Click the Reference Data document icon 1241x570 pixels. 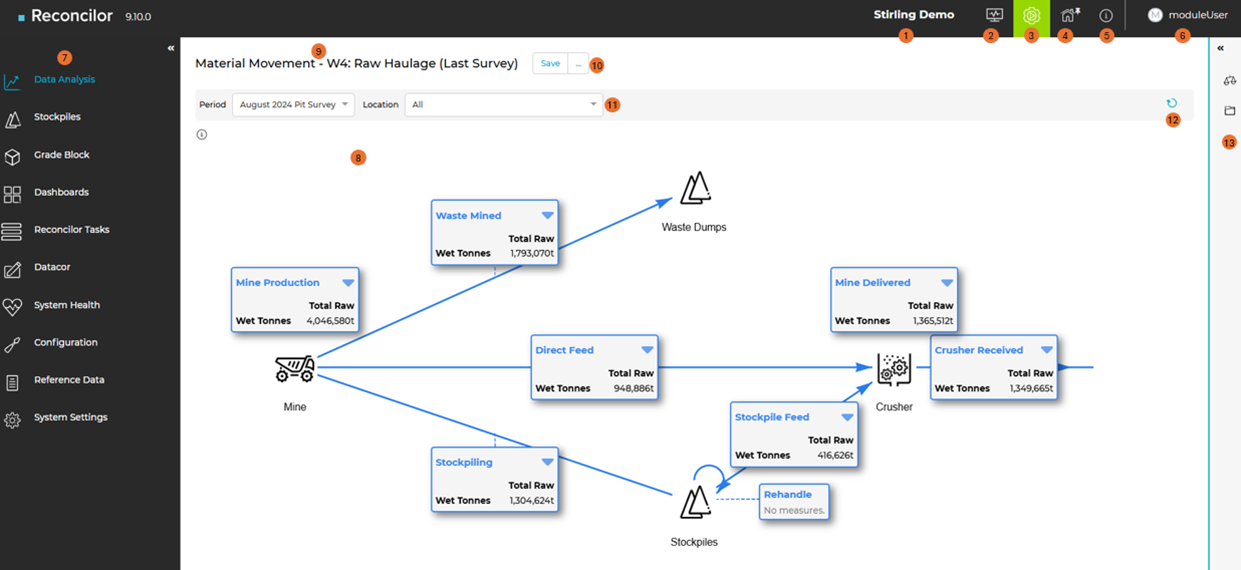click(12, 382)
